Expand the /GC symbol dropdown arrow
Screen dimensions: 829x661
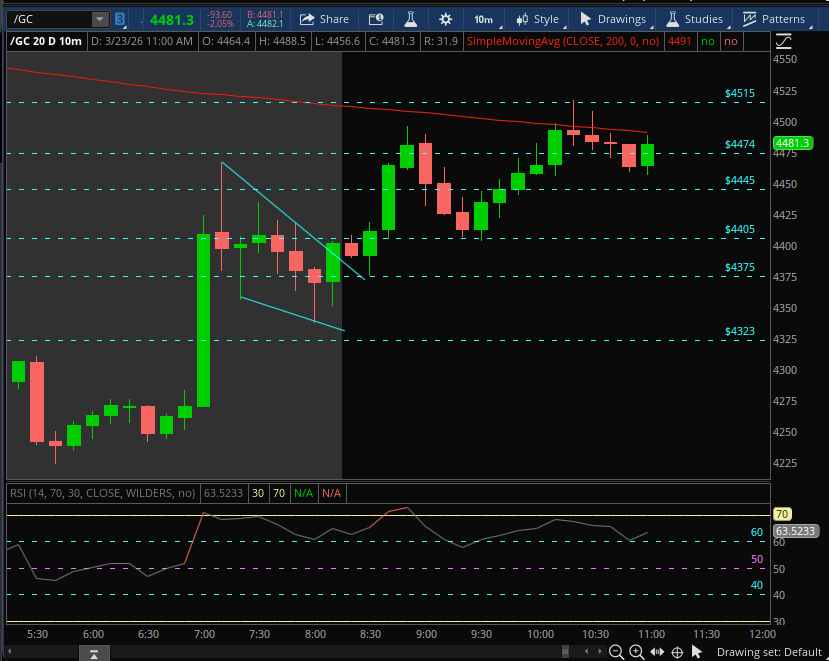click(x=99, y=20)
